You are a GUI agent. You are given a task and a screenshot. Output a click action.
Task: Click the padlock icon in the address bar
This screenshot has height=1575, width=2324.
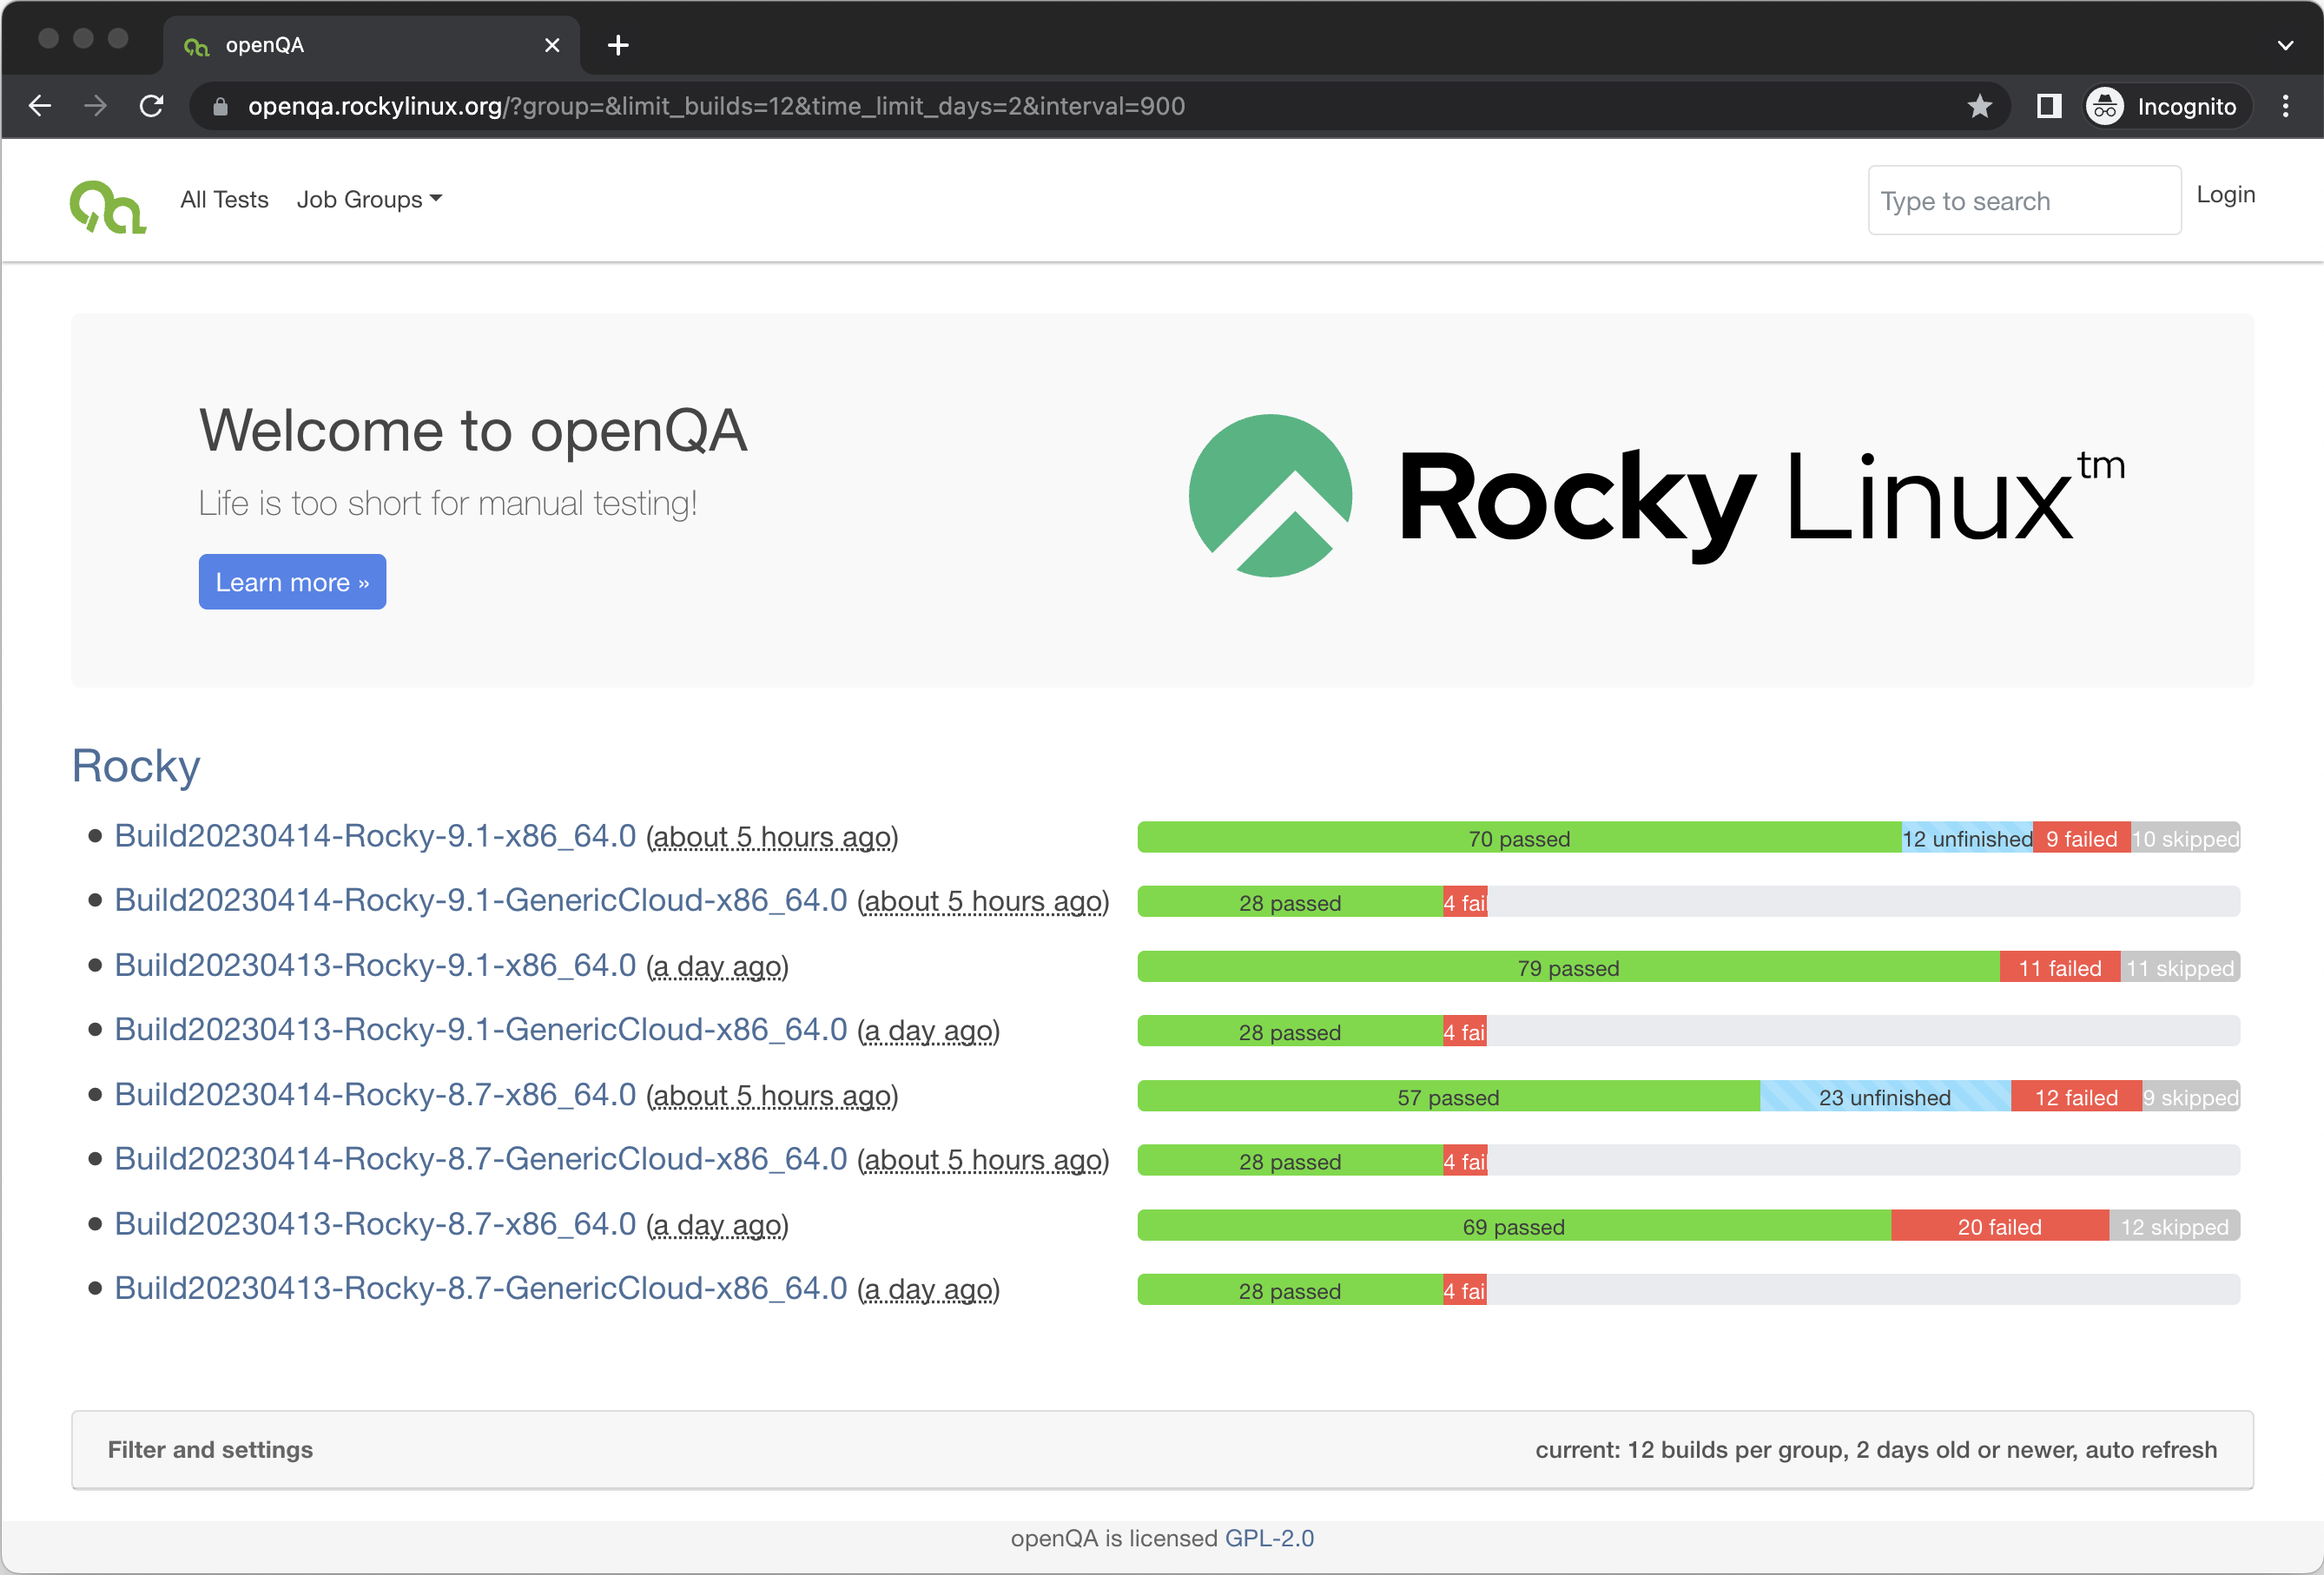[219, 106]
